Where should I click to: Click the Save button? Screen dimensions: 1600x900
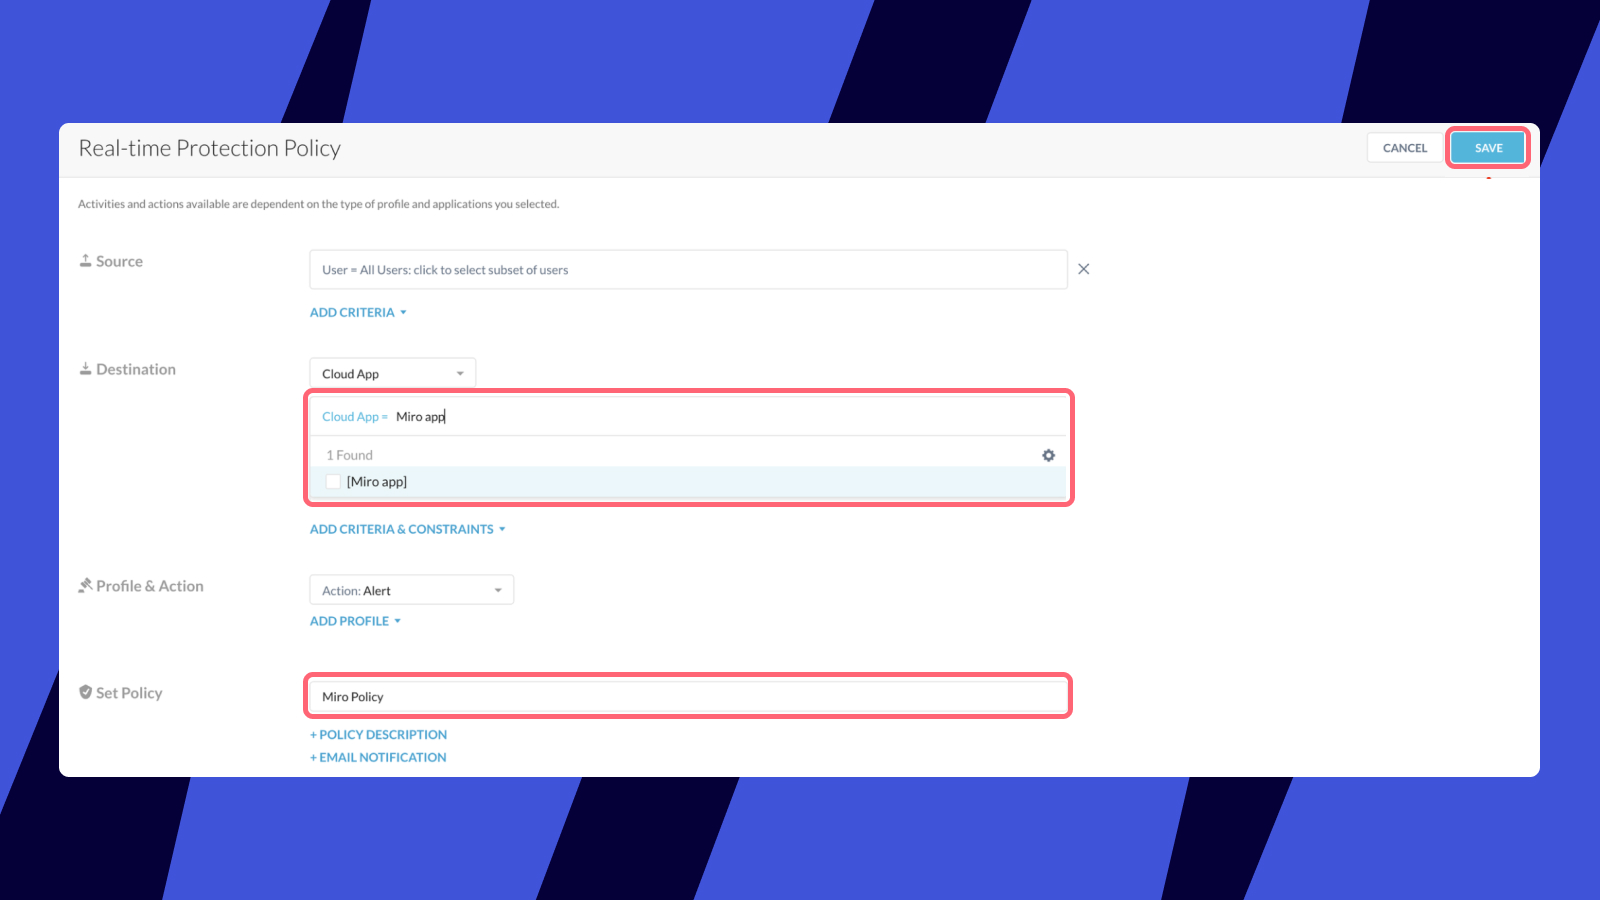tap(1487, 148)
